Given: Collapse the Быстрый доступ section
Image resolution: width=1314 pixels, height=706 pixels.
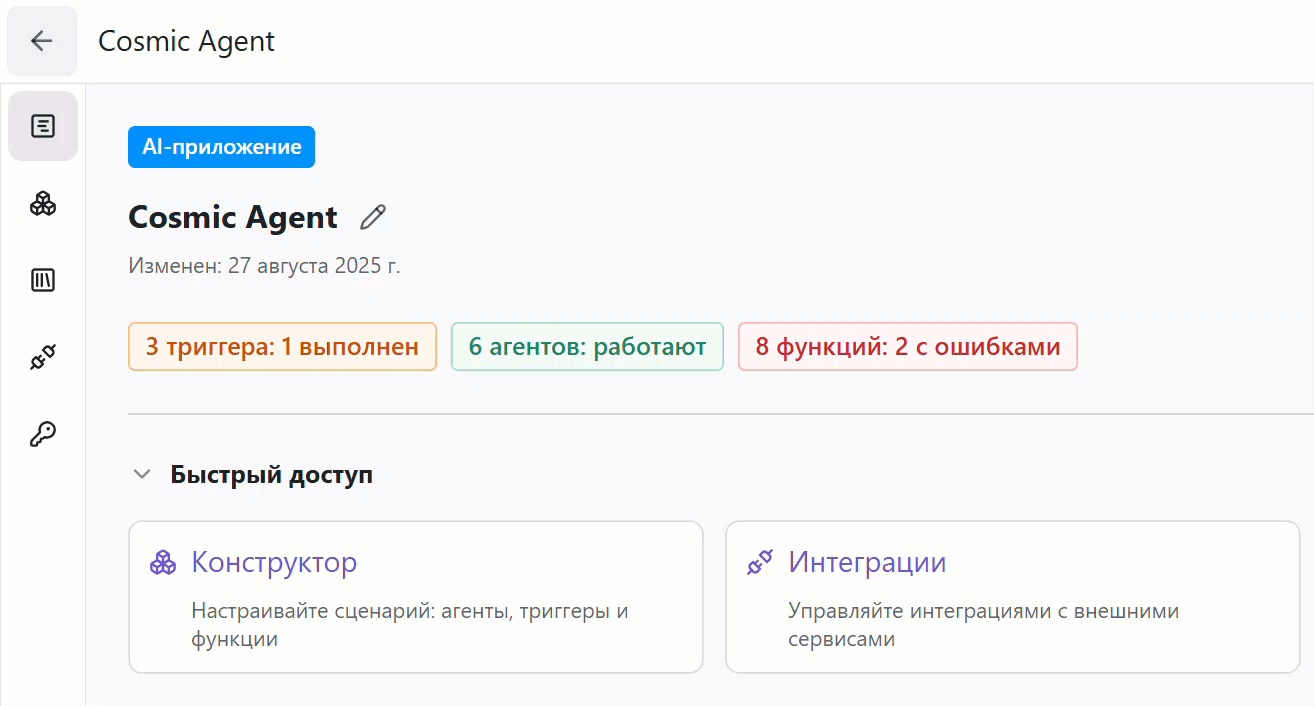Looking at the screenshot, I should pyautogui.click(x=141, y=474).
